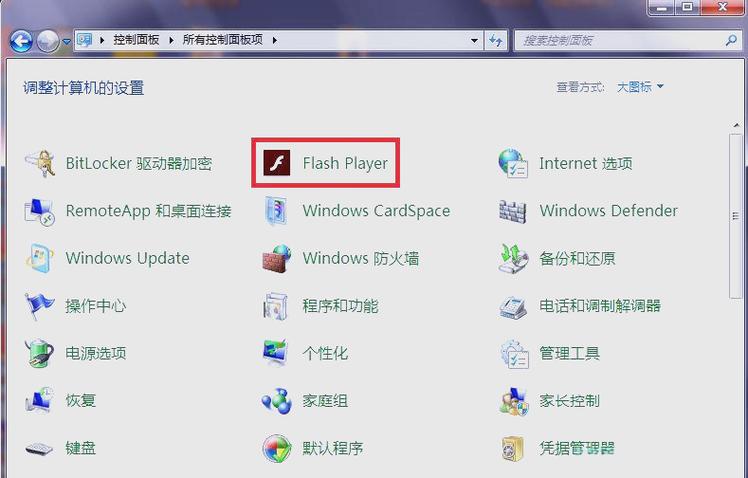This screenshot has width=748, height=478.
Task: Click the refresh button beside address bar
Action: [x=496, y=41]
